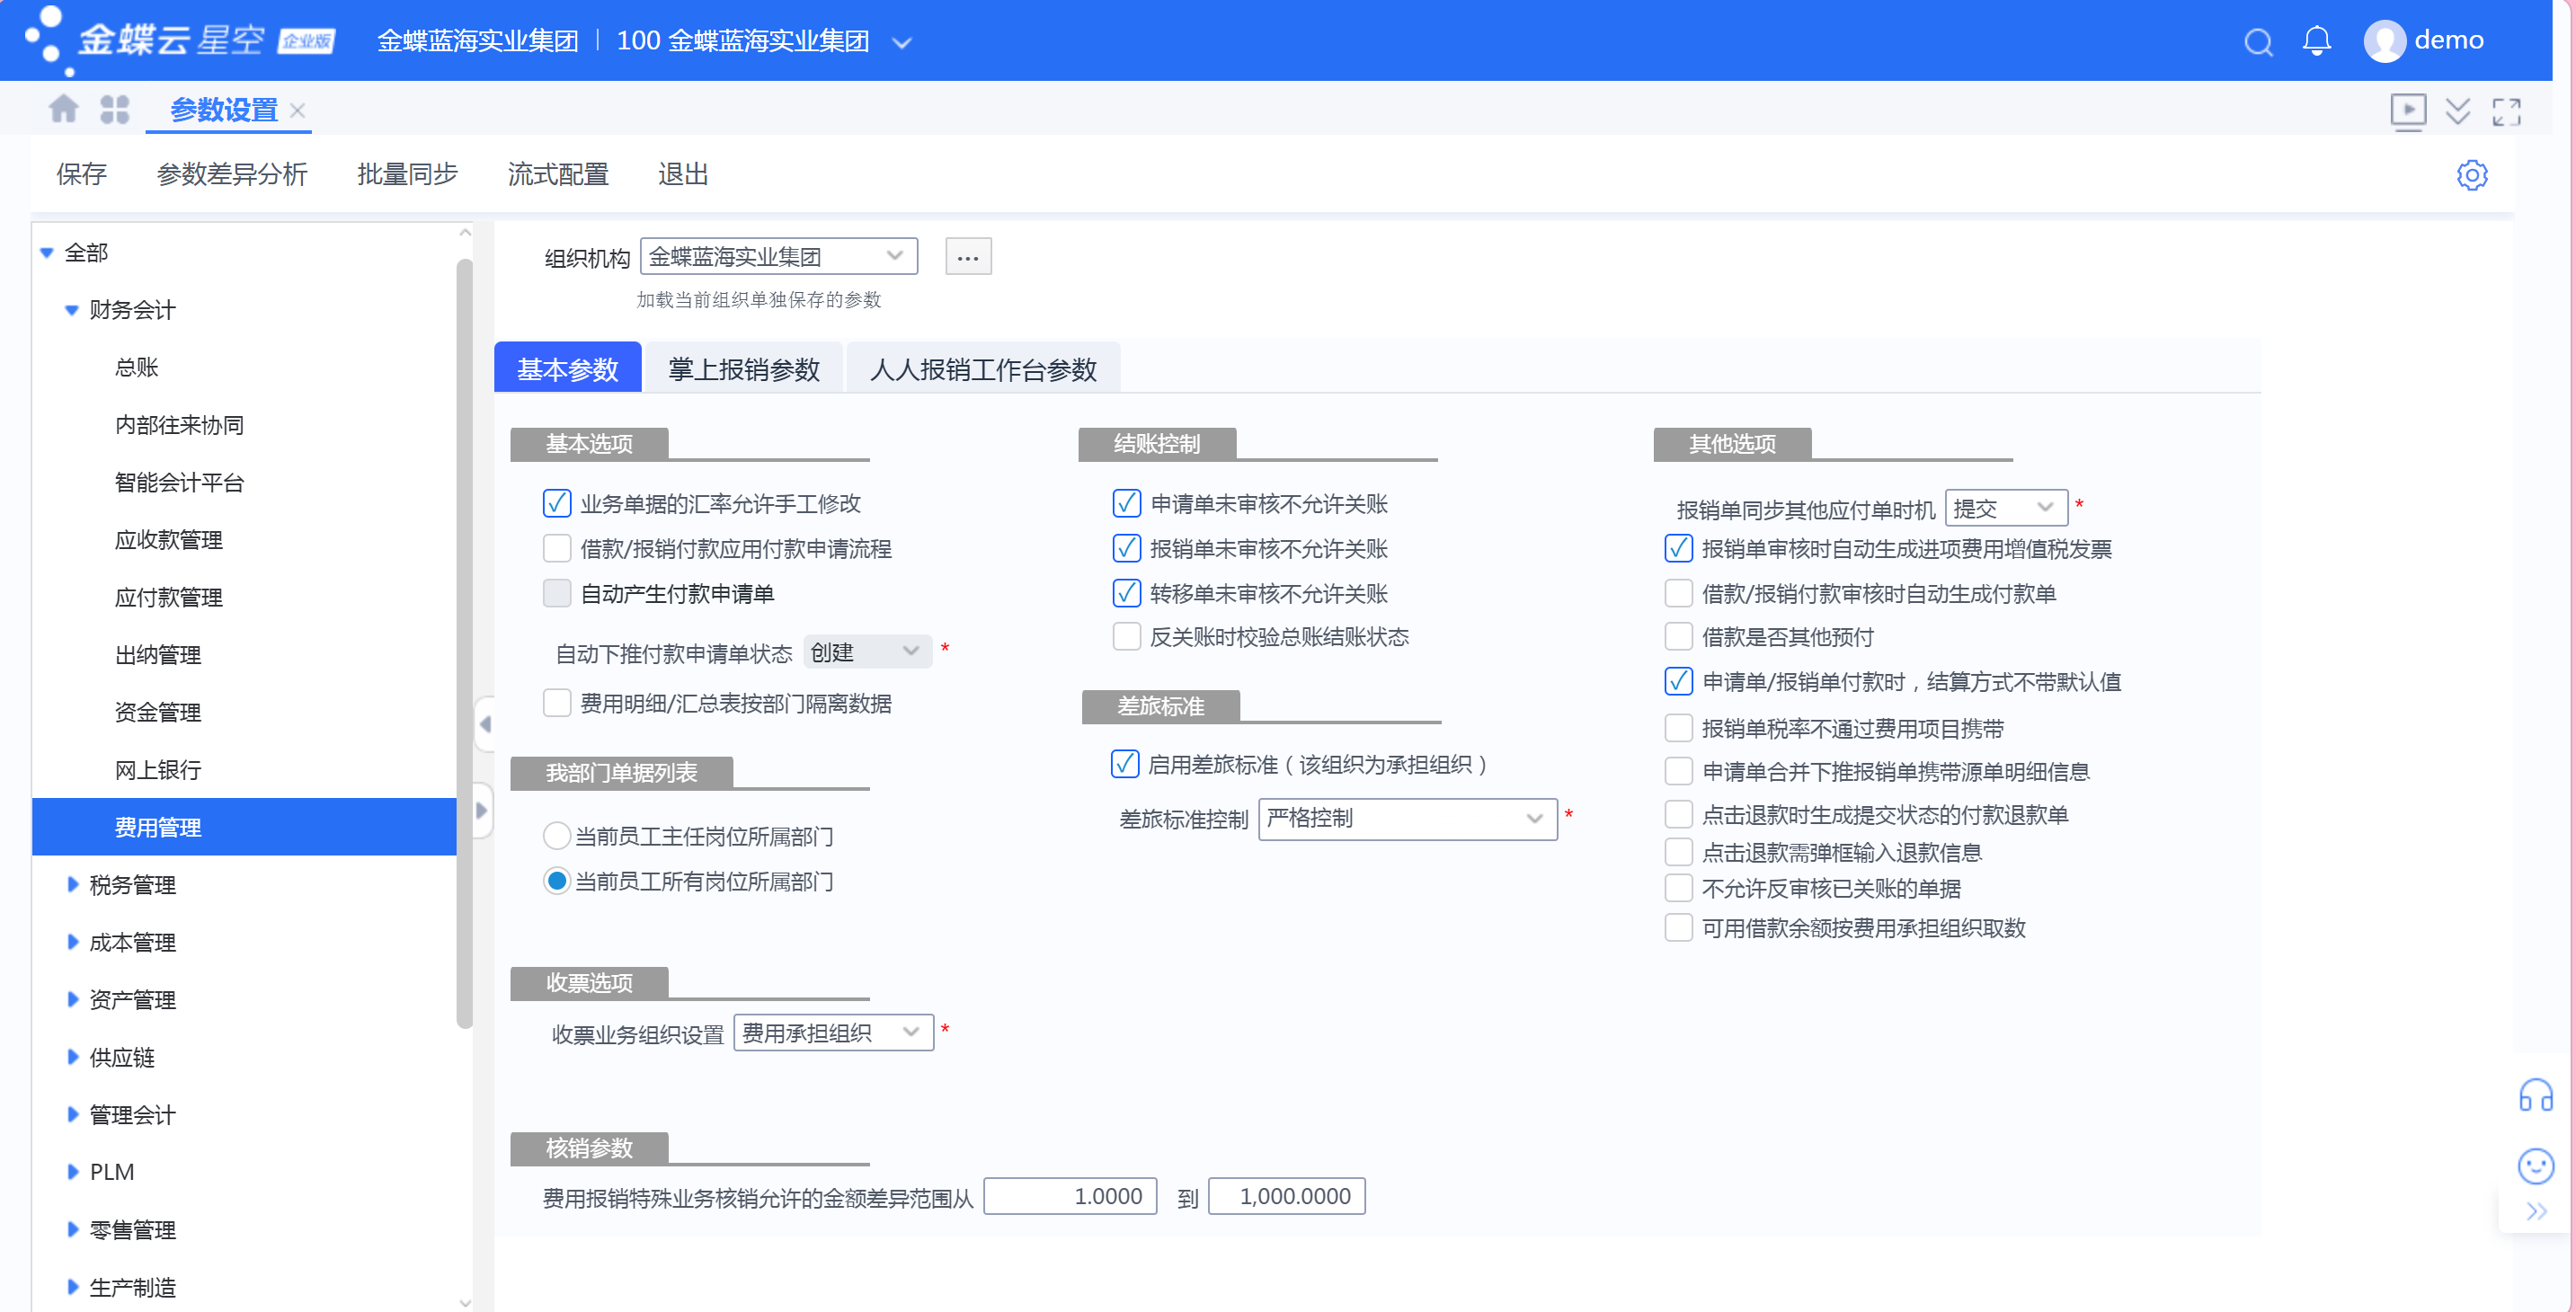
Task: Select the 参数设置 page tab
Action: point(223,110)
